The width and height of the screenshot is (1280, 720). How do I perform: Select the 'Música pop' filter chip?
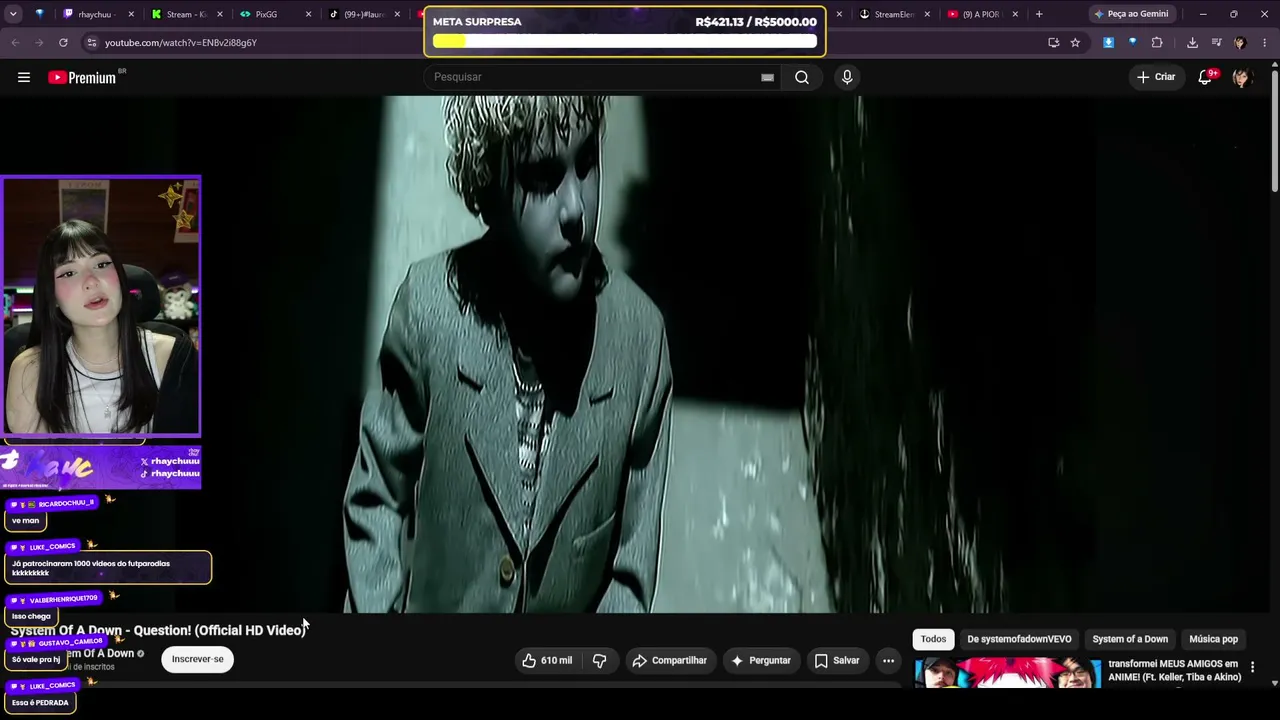point(1213,639)
